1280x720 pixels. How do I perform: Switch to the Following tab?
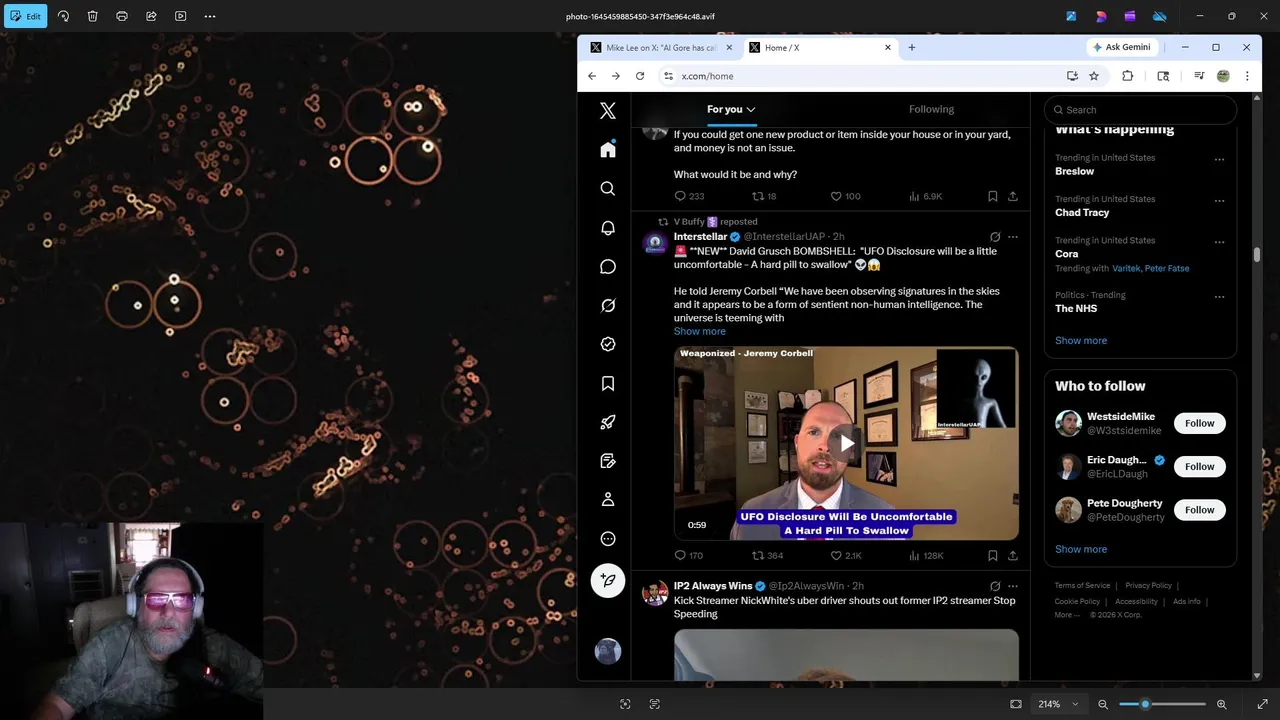931,109
